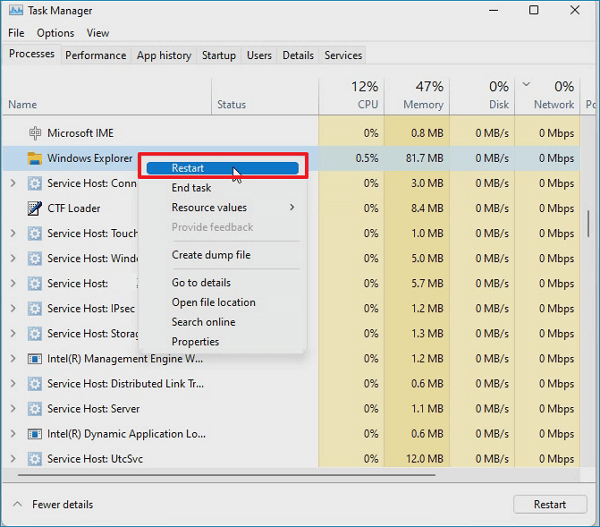Click the Microsoft IME process icon

35,133
